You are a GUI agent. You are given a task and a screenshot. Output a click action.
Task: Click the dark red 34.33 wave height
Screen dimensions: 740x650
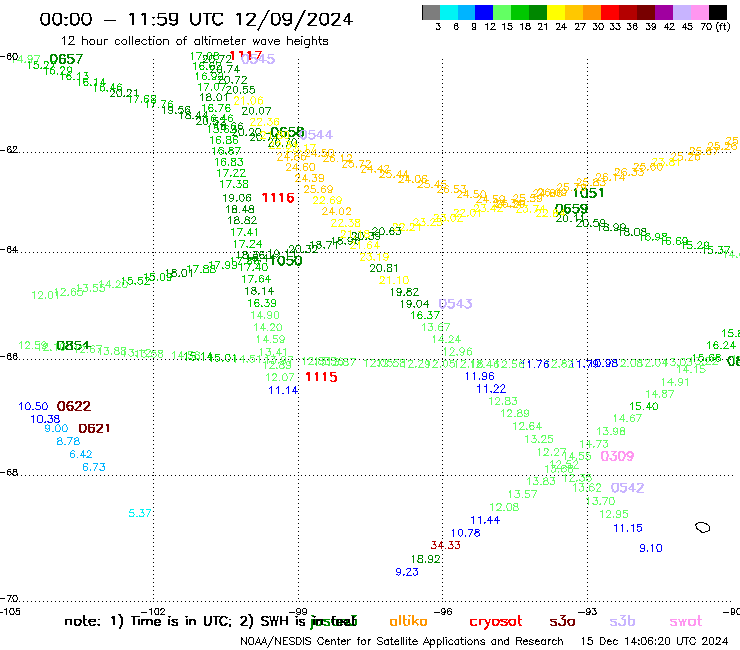tap(446, 545)
